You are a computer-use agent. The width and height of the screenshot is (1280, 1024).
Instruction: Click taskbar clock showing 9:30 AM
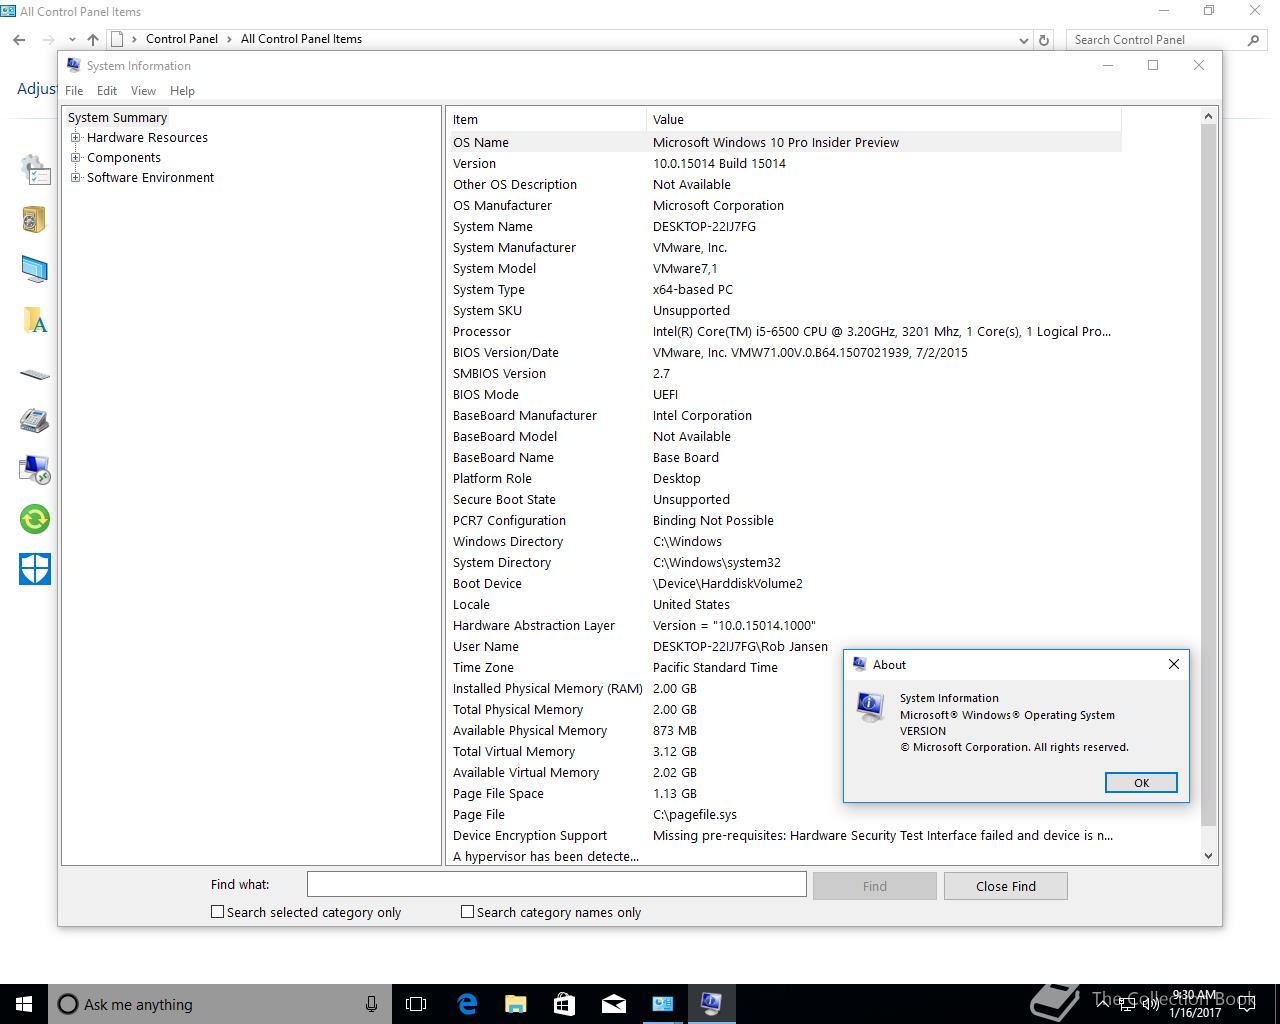pyautogui.click(x=1196, y=1004)
